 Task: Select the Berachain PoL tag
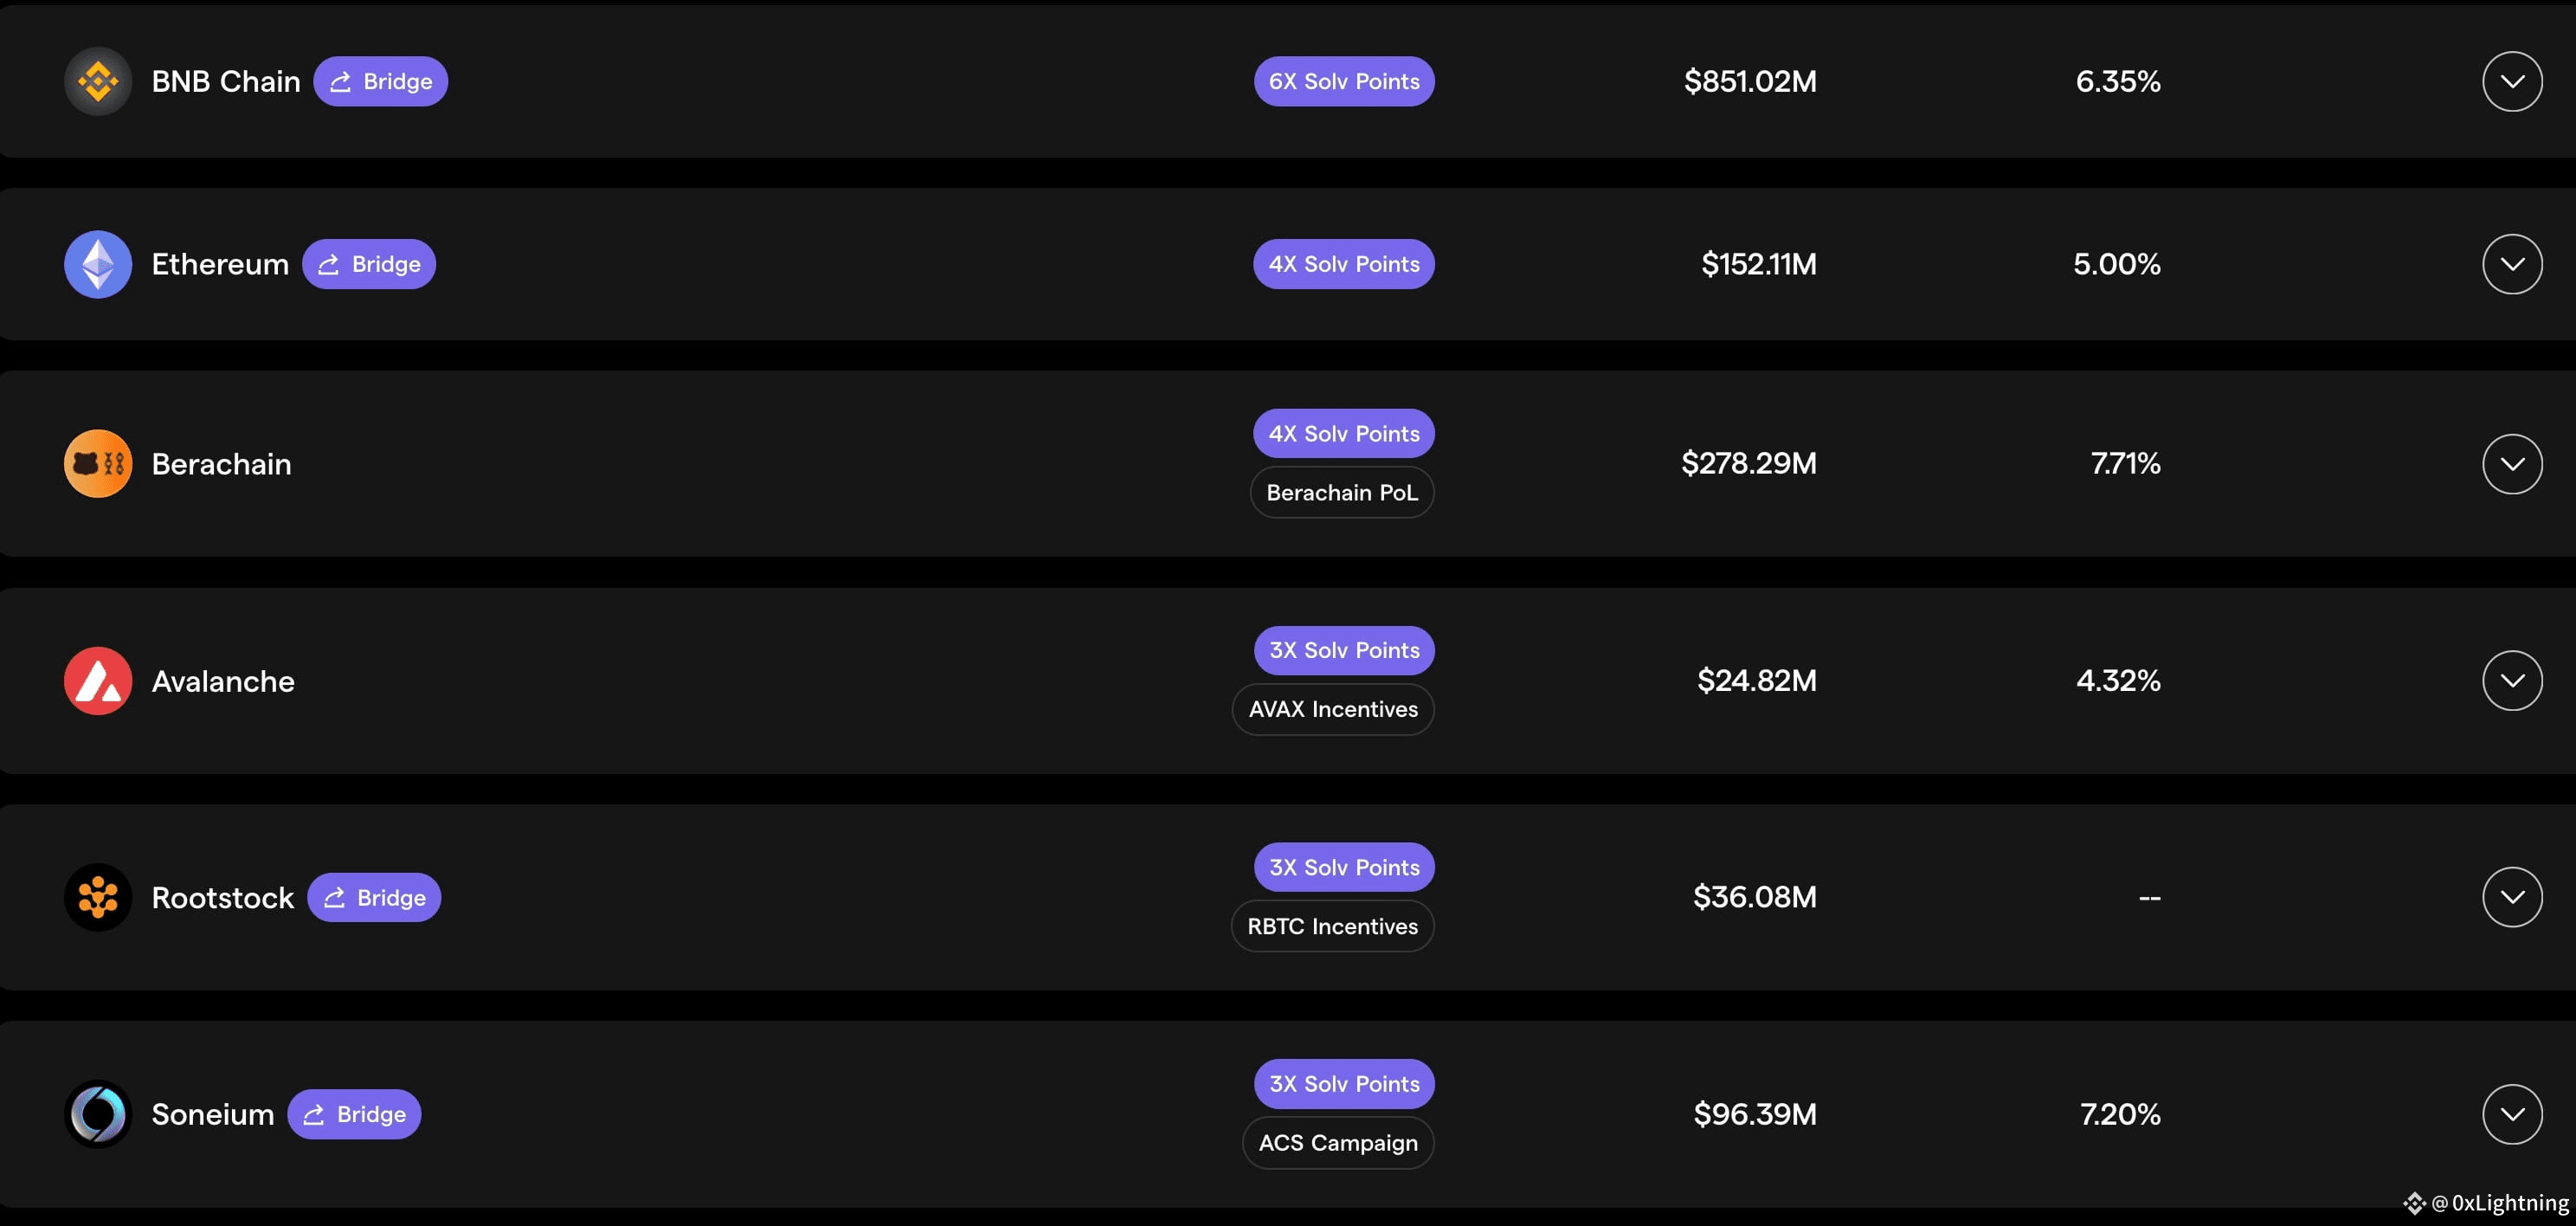[1341, 492]
